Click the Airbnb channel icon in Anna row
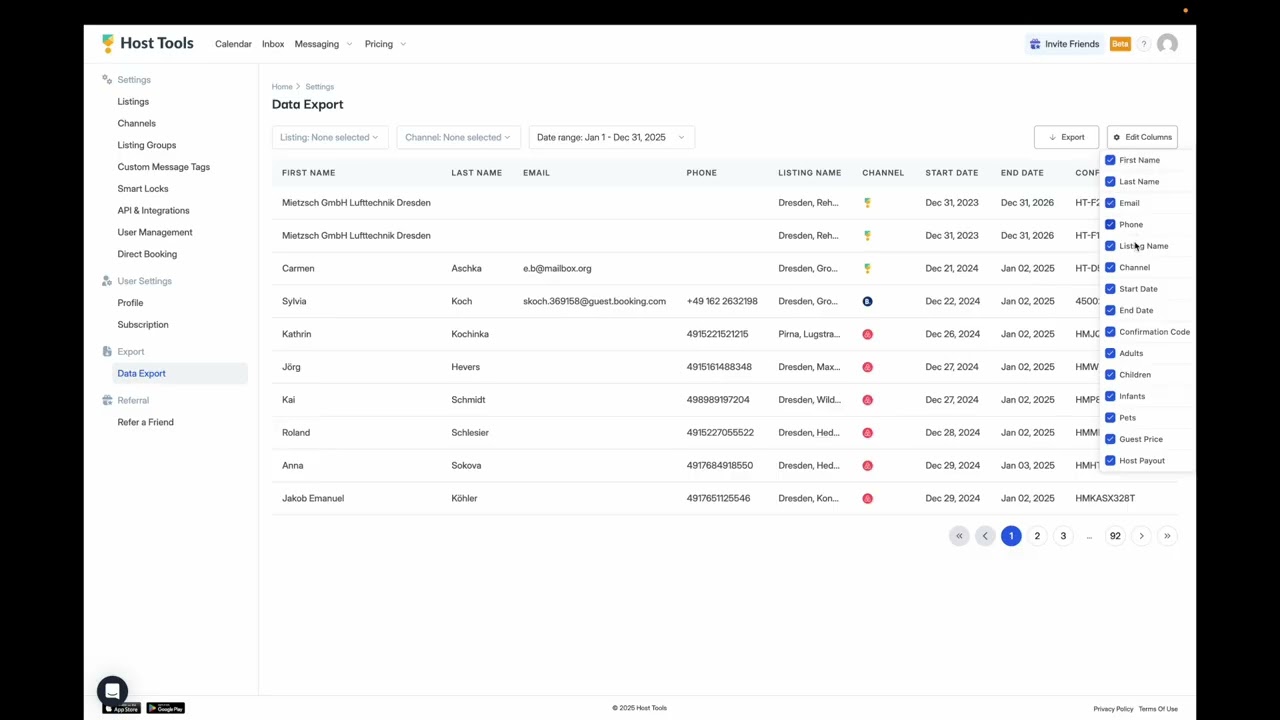The height and width of the screenshot is (720, 1280). [867, 465]
